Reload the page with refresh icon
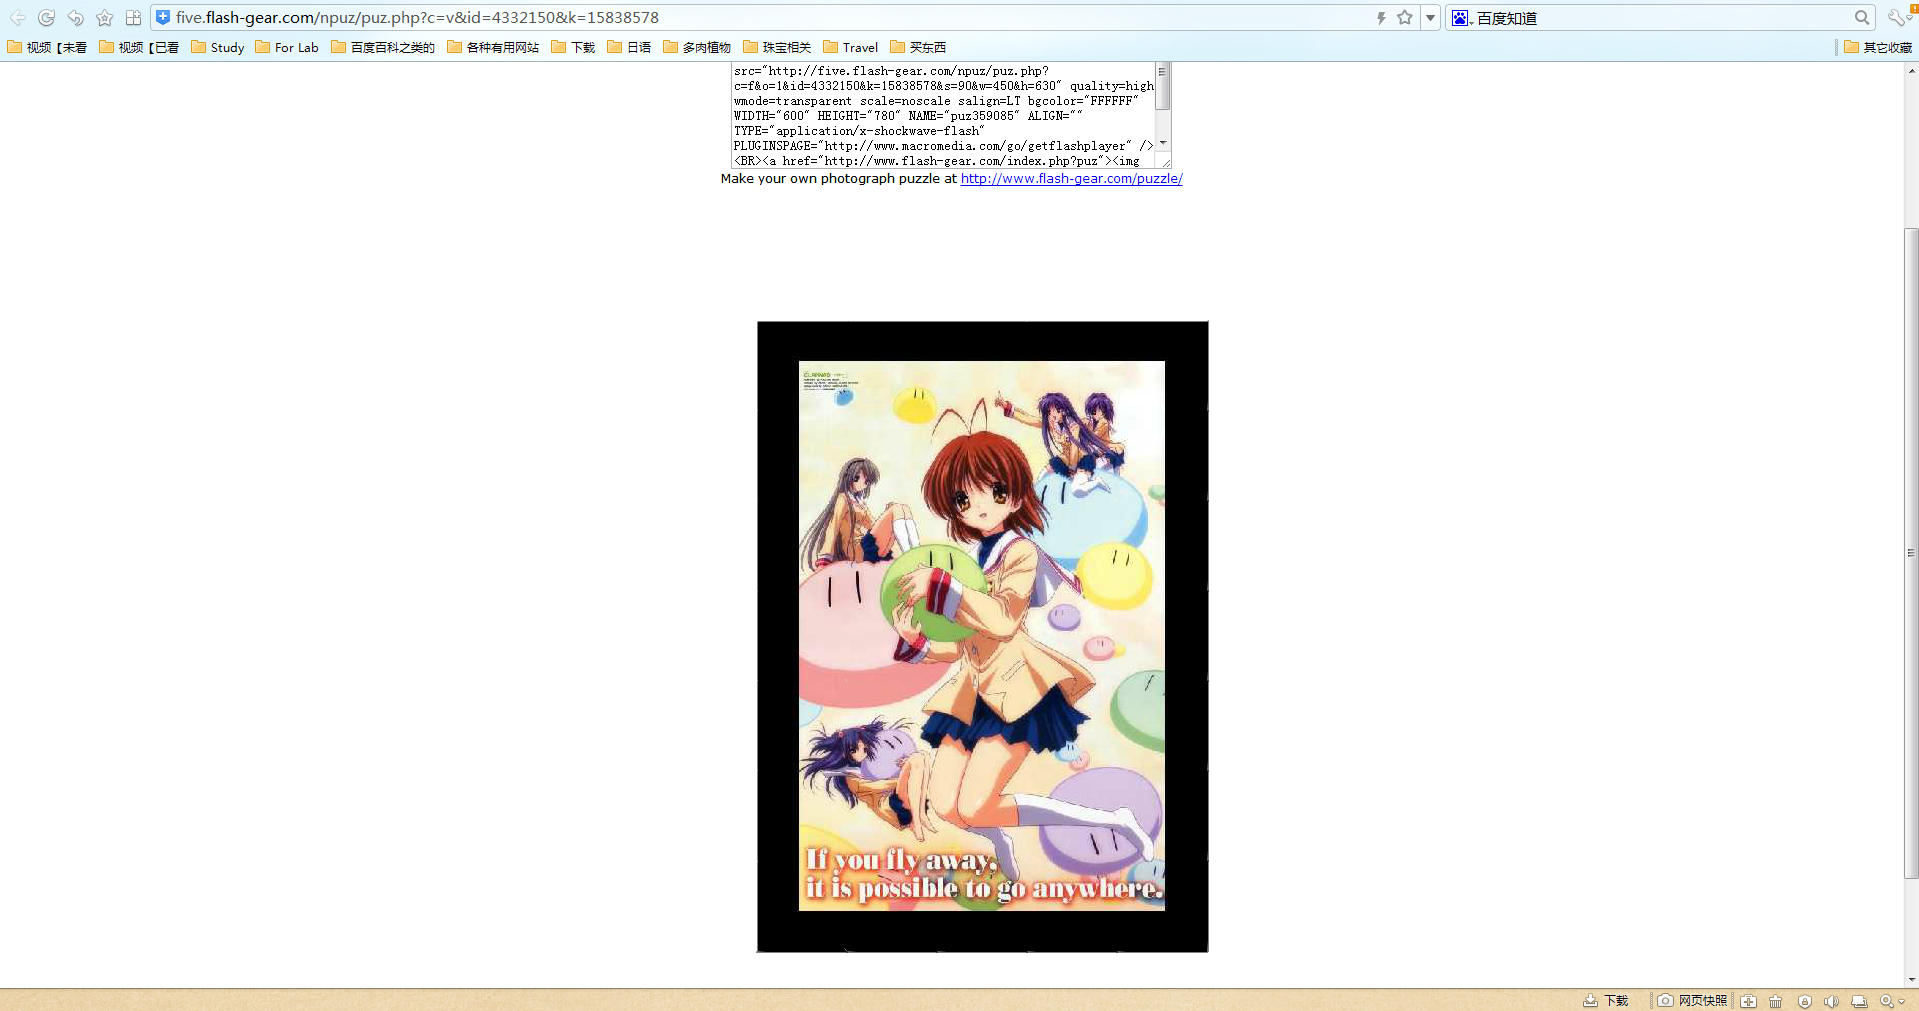 click(x=46, y=18)
